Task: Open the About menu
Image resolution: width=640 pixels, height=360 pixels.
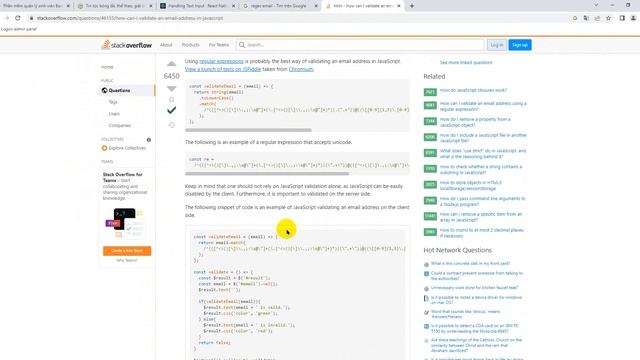Action: tap(166, 45)
